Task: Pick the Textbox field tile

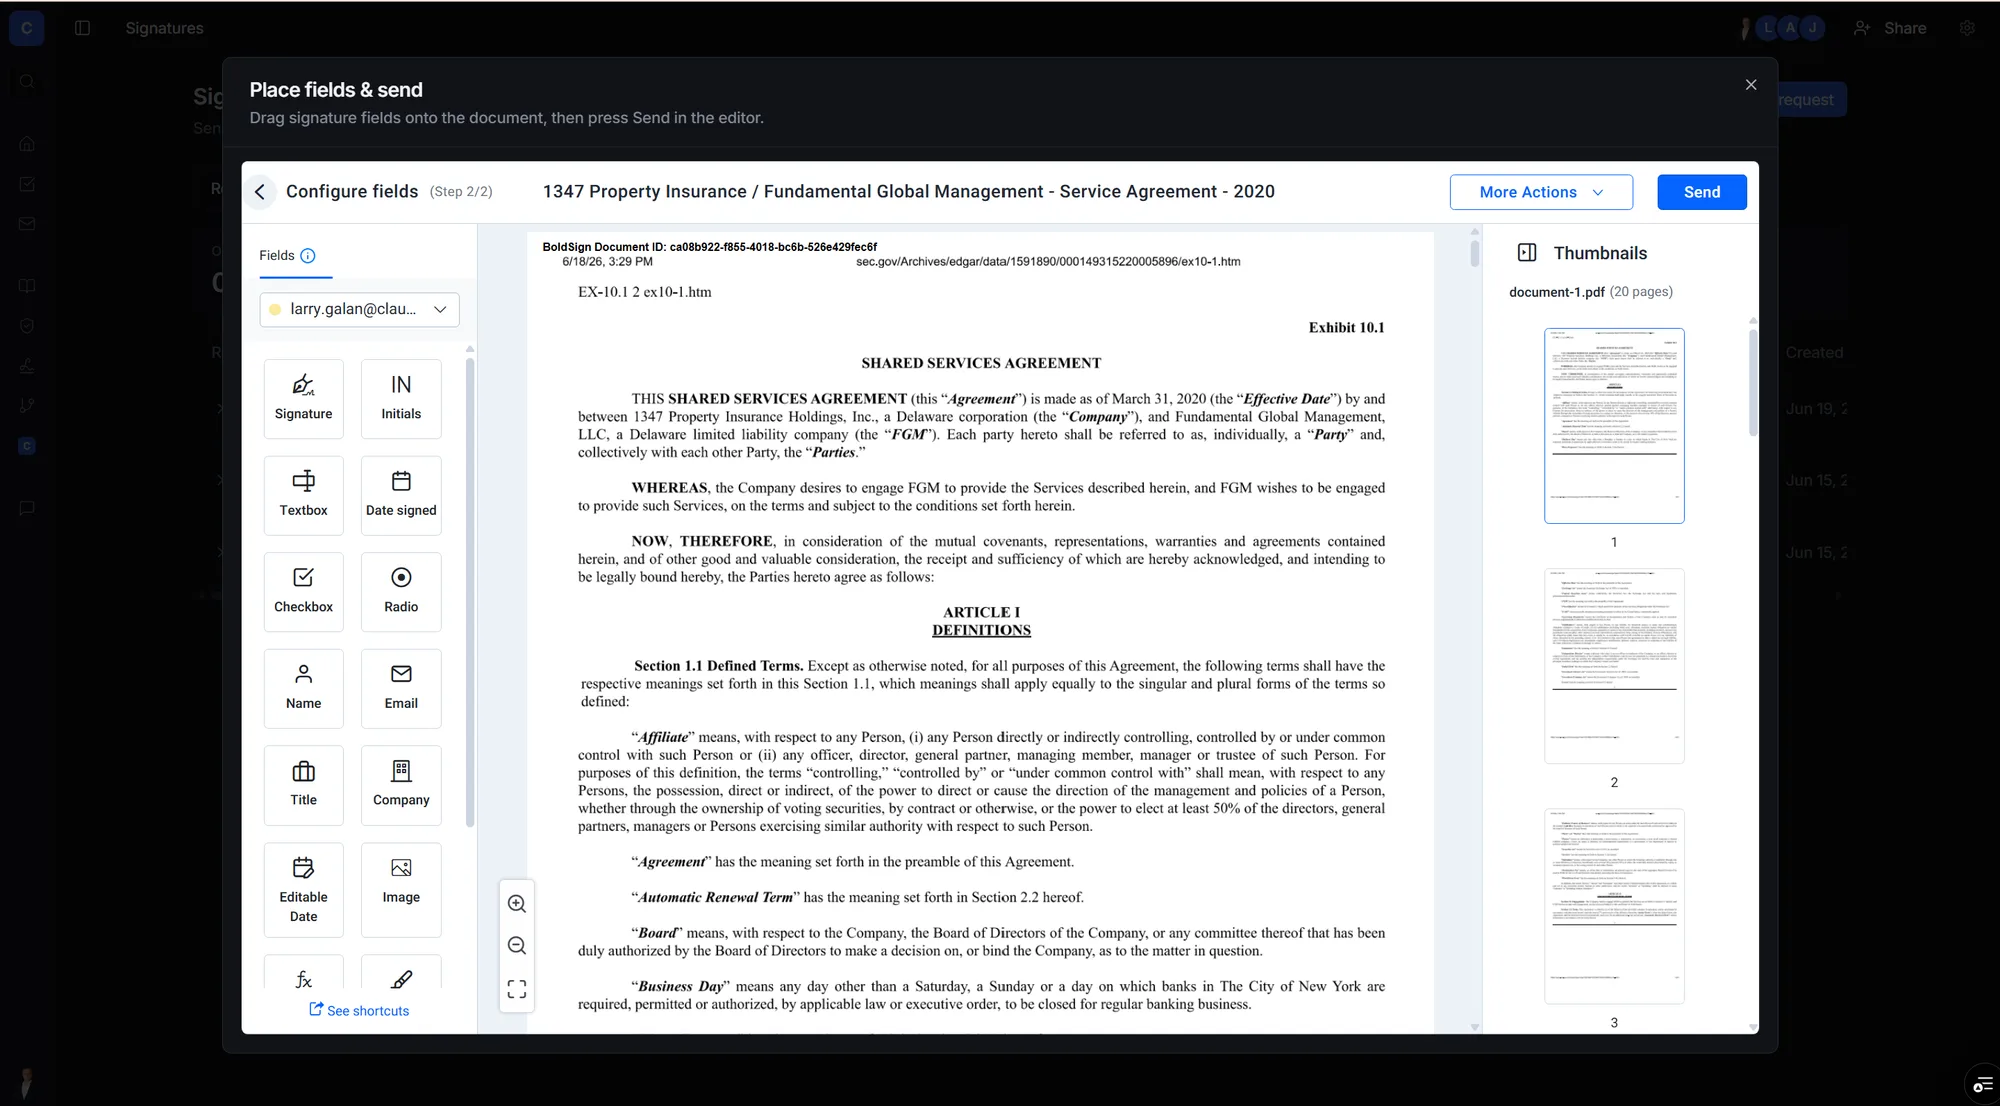Action: point(303,495)
